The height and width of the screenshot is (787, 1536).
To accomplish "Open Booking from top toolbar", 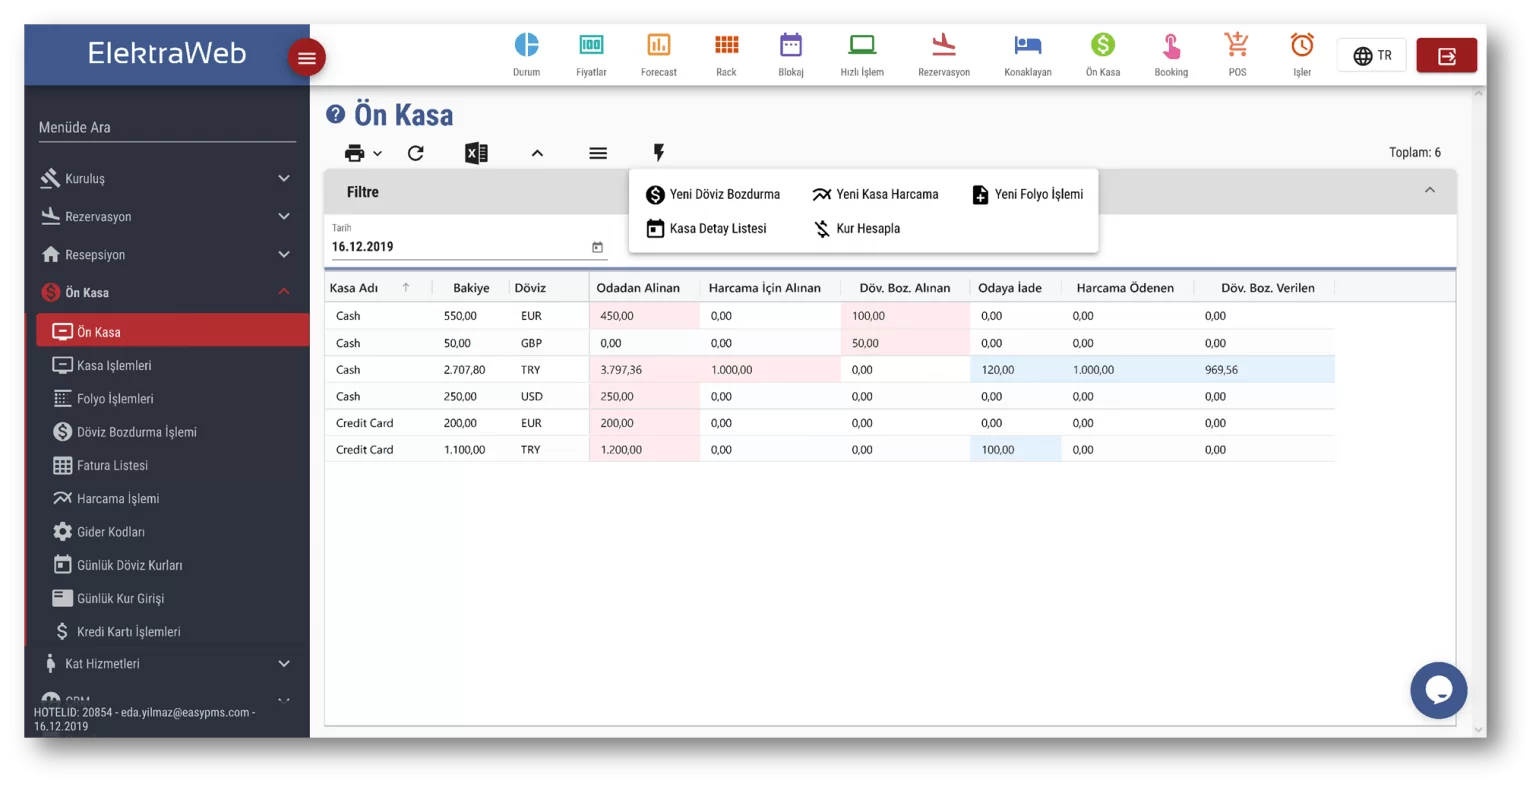I will pyautogui.click(x=1171, y=47).
